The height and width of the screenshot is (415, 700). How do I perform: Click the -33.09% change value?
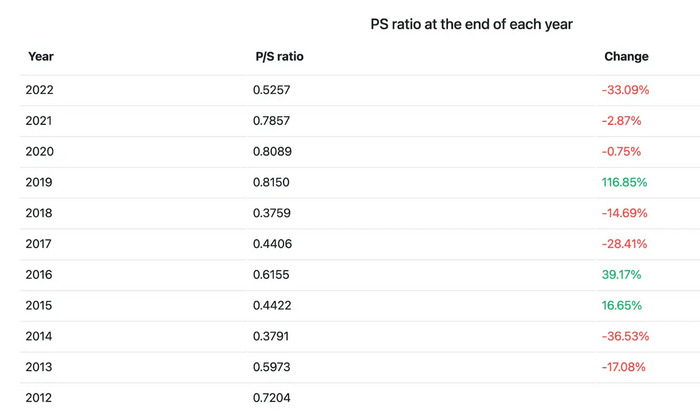[x=625, y=90]
